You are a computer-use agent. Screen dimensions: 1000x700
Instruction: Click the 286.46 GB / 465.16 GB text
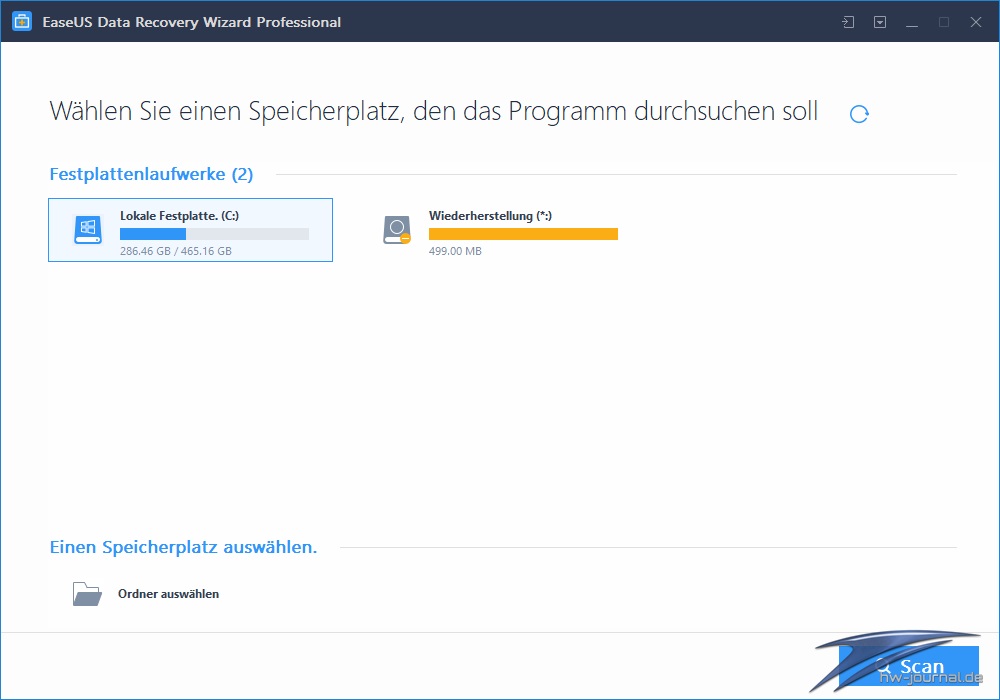point(176,251)
